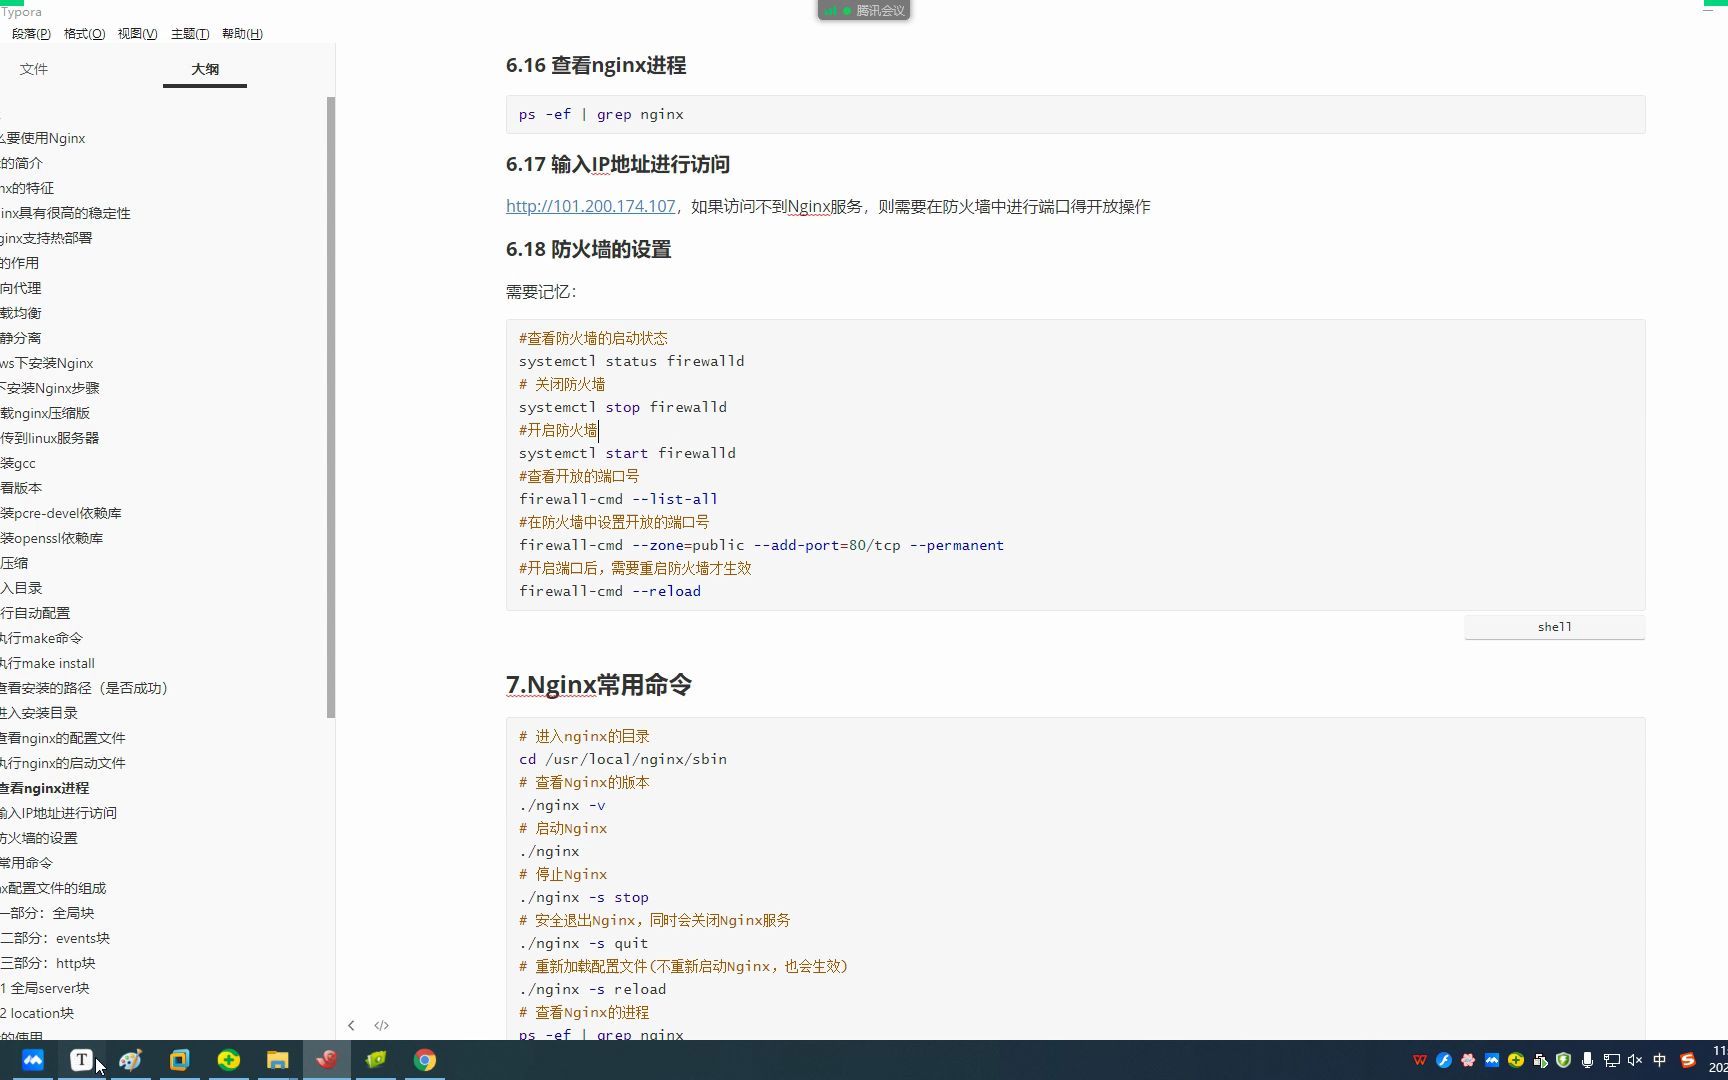Screen dimensions: 1728x1080
Task: Switch to Typora taskbar icon
Action: (82, 1060)
